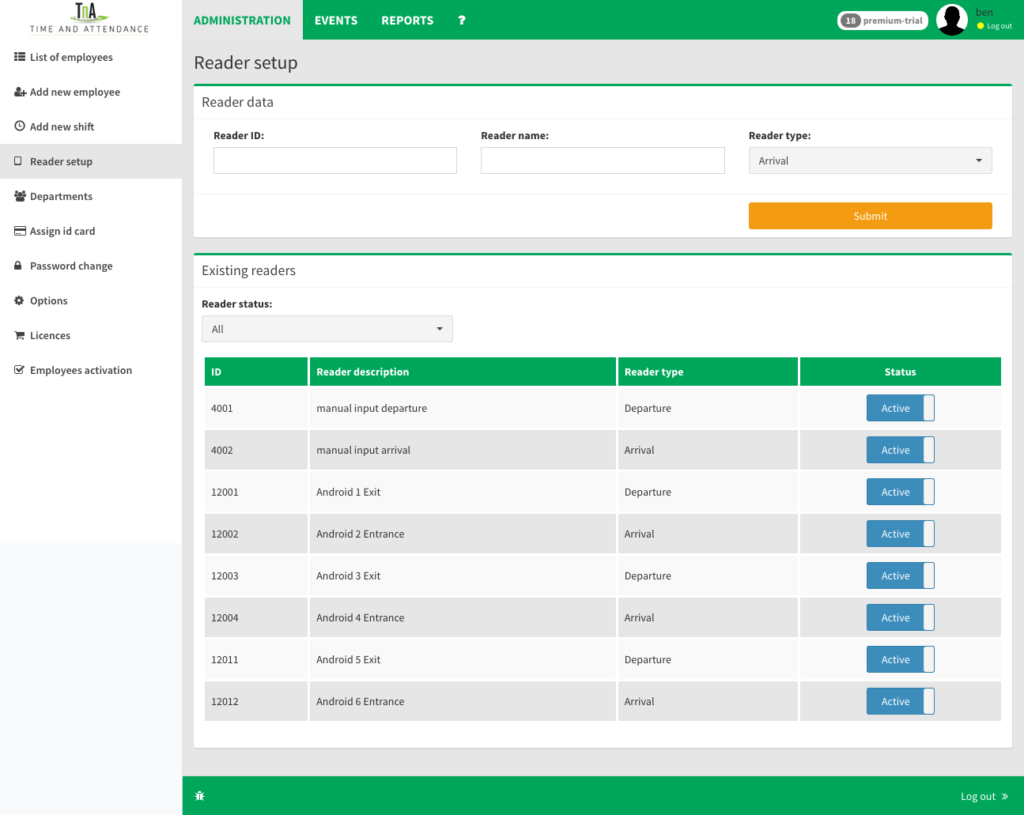Viewport: 1024px width, 815px height.
Task: Click the Assign id card icon
Action: (20, 231)
